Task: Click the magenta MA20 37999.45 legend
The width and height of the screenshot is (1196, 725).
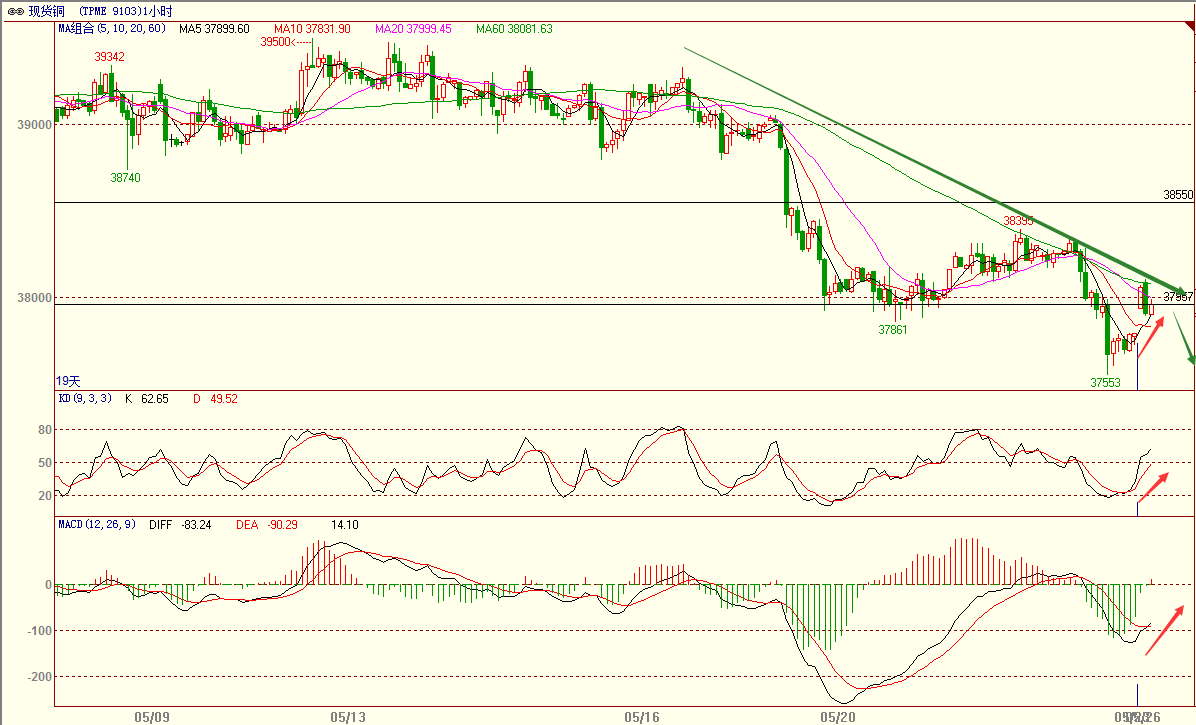Action: 413,29
